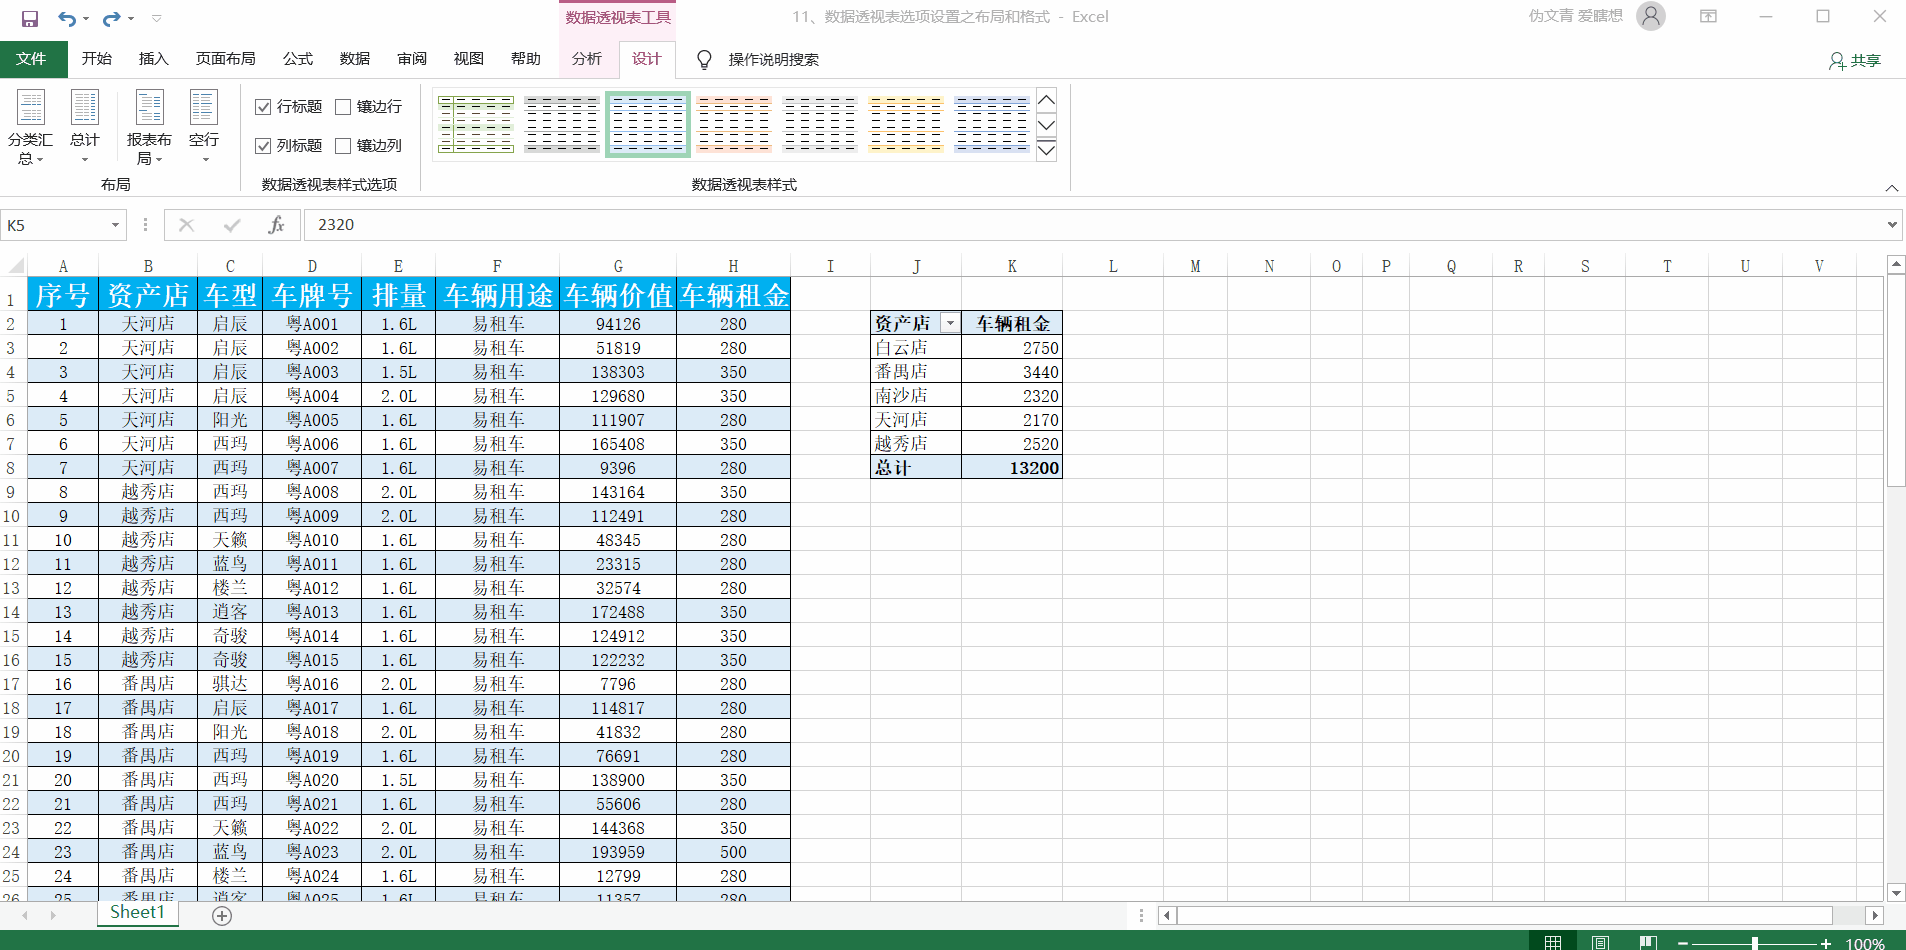The image size is (1906, 950).
Task: Click the Save icon in quick access toolbar
Action: point(30,18)
